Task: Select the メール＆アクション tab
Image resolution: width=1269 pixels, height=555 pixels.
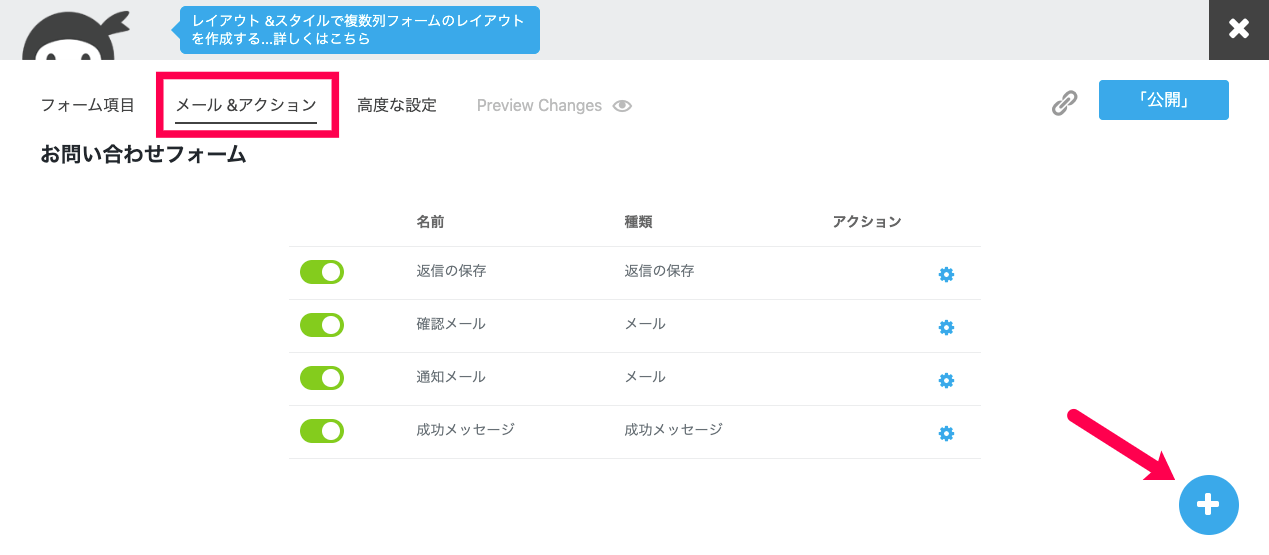Action: tap(246, 105)
